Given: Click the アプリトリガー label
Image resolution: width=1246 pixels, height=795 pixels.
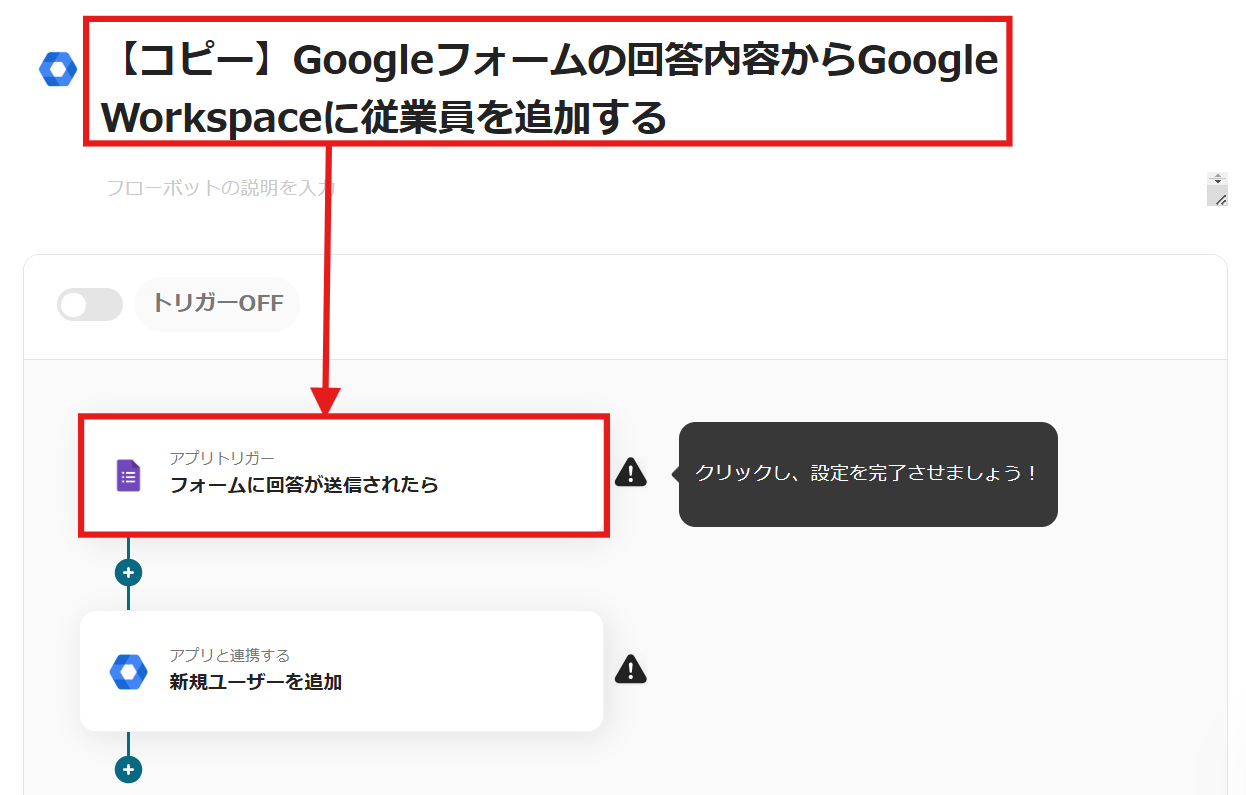Looking at the screenshot, I should coord(222,458).
